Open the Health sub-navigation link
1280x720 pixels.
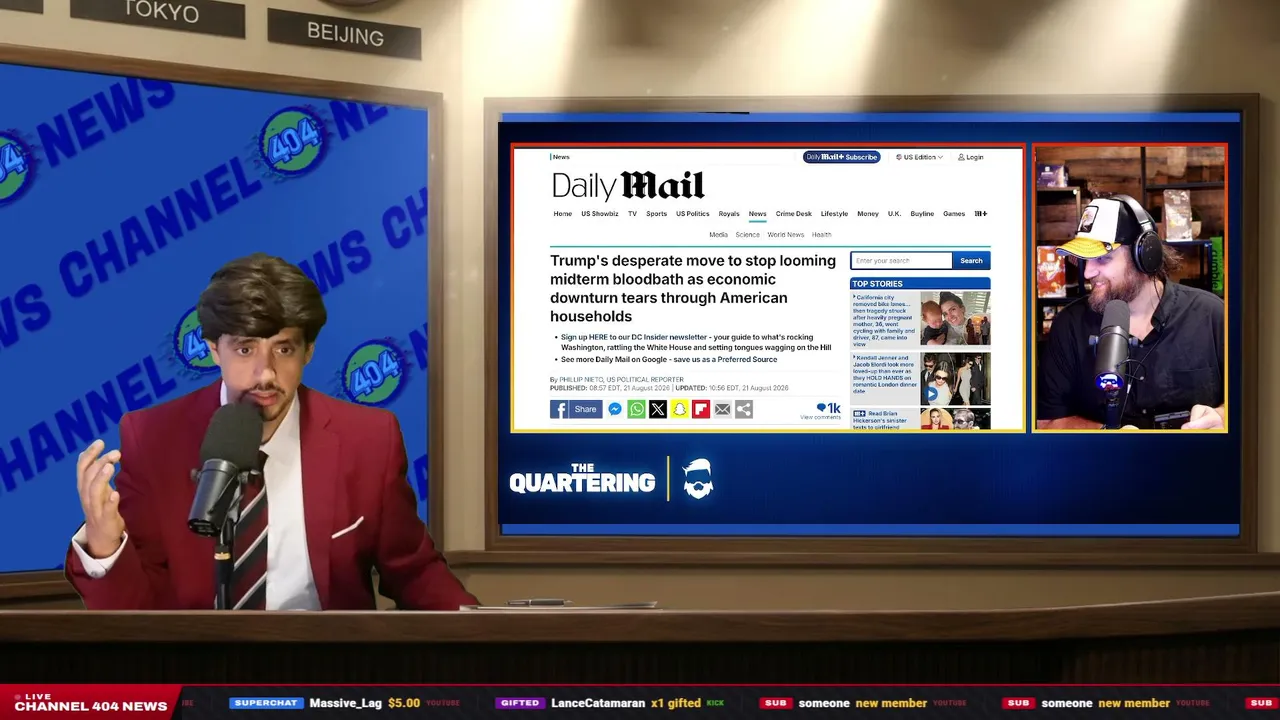822,235
